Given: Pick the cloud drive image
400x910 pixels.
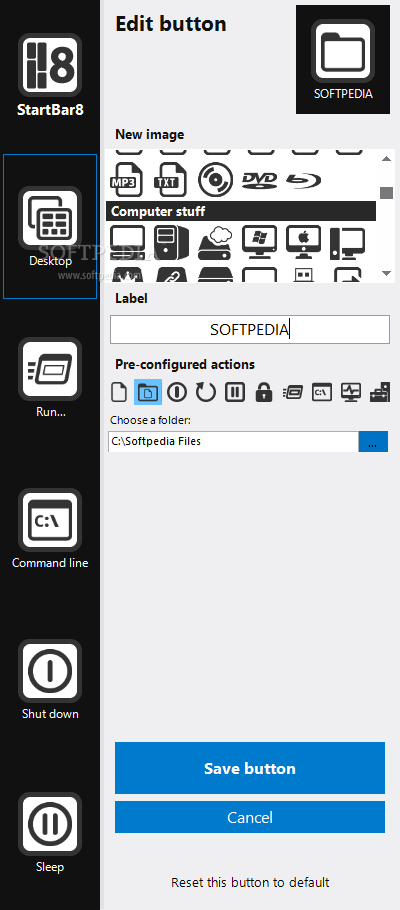Looking at the screenshot, I should [x=215, y=243].
